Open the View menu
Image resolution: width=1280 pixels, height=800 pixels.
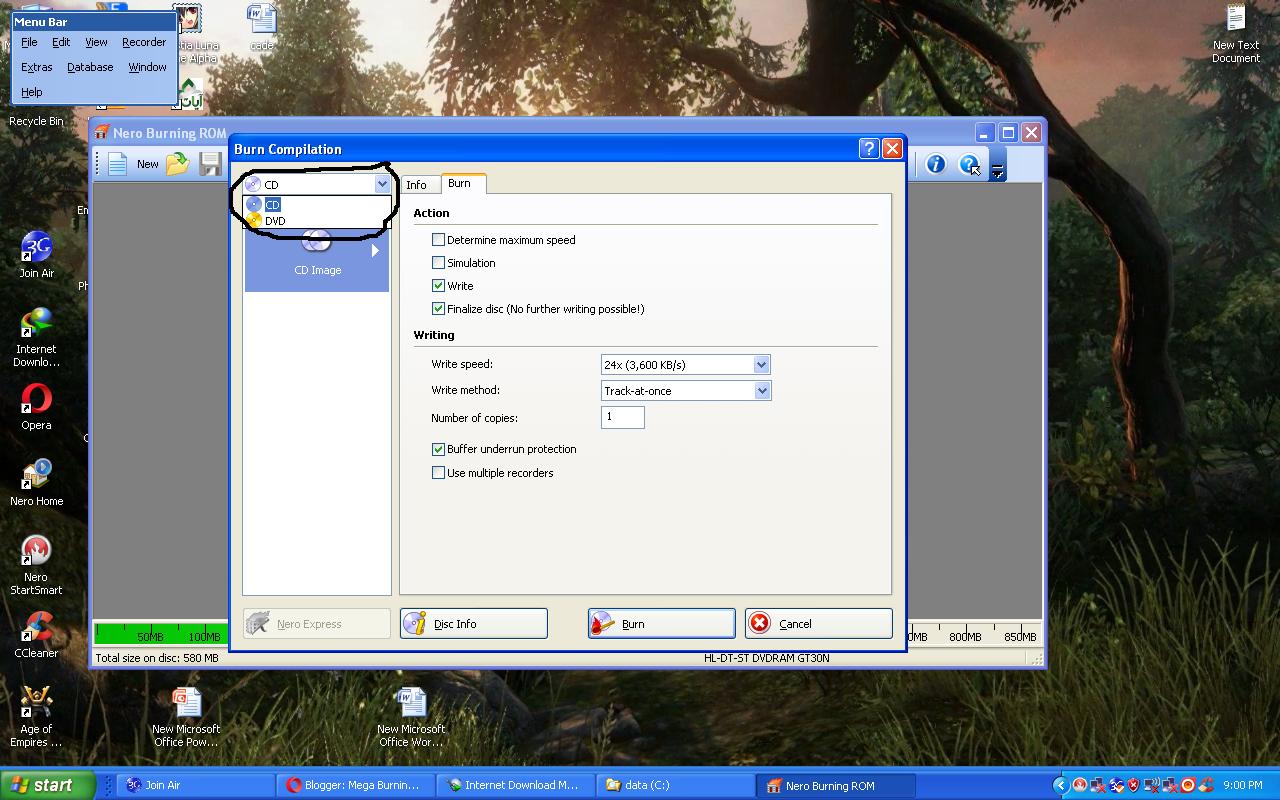click(x=96, y=42)
